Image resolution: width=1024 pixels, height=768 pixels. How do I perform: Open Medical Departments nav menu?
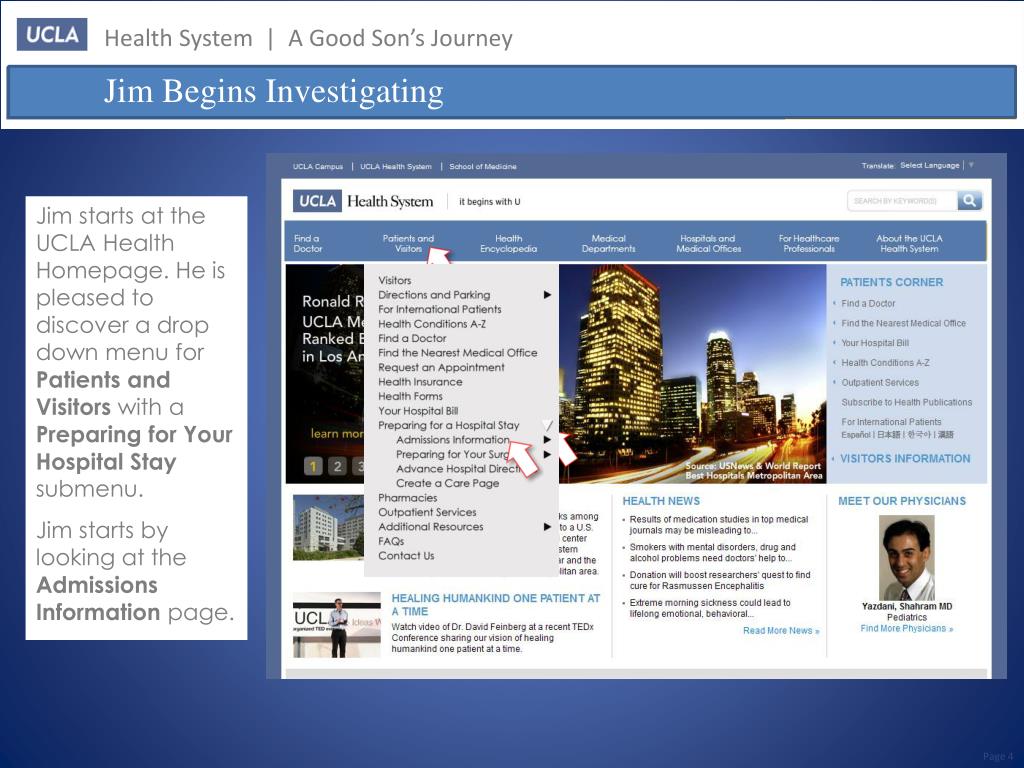click(x=609, y=244)
